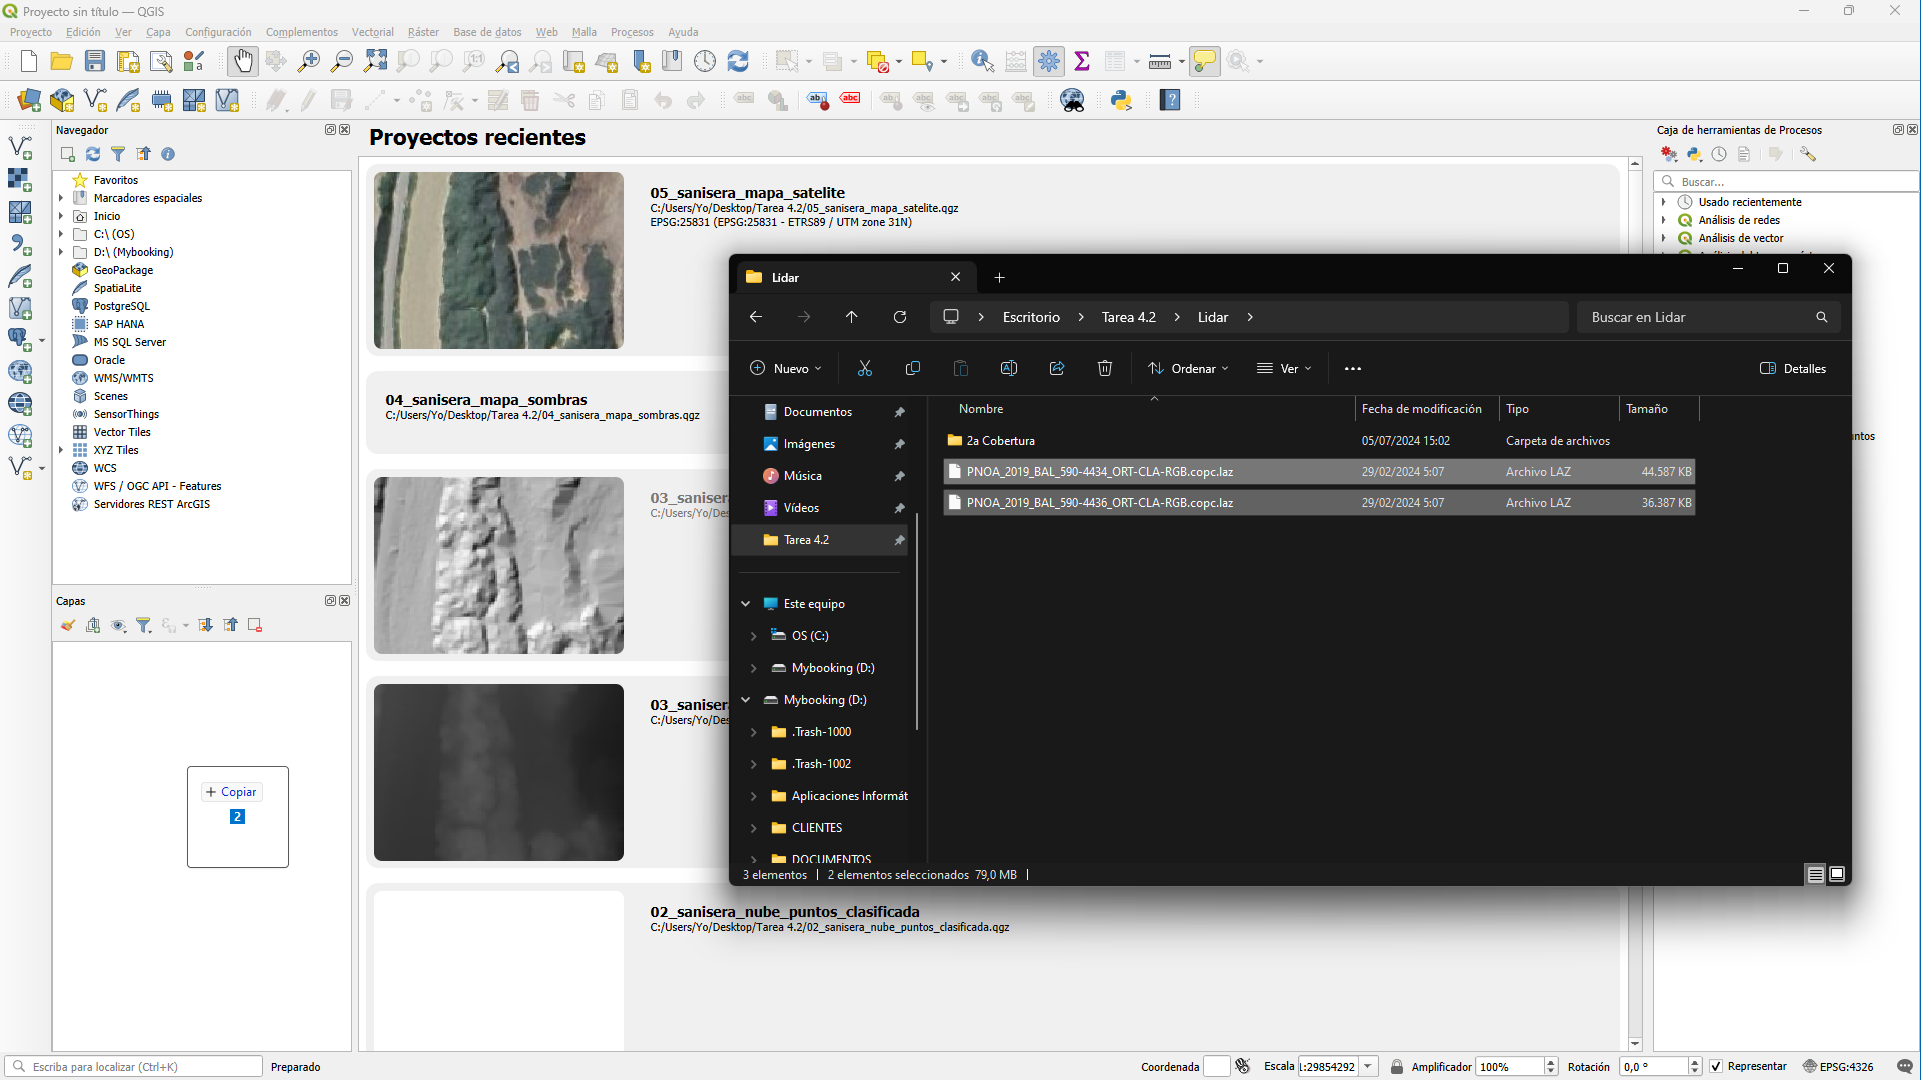Image resolution: width=1921 pixels, height=1080 pixels.
Task: Open the 05_sanisera_mapa_satelite project thumbnail
Action: pyautogui.click(x=499, y=260)
